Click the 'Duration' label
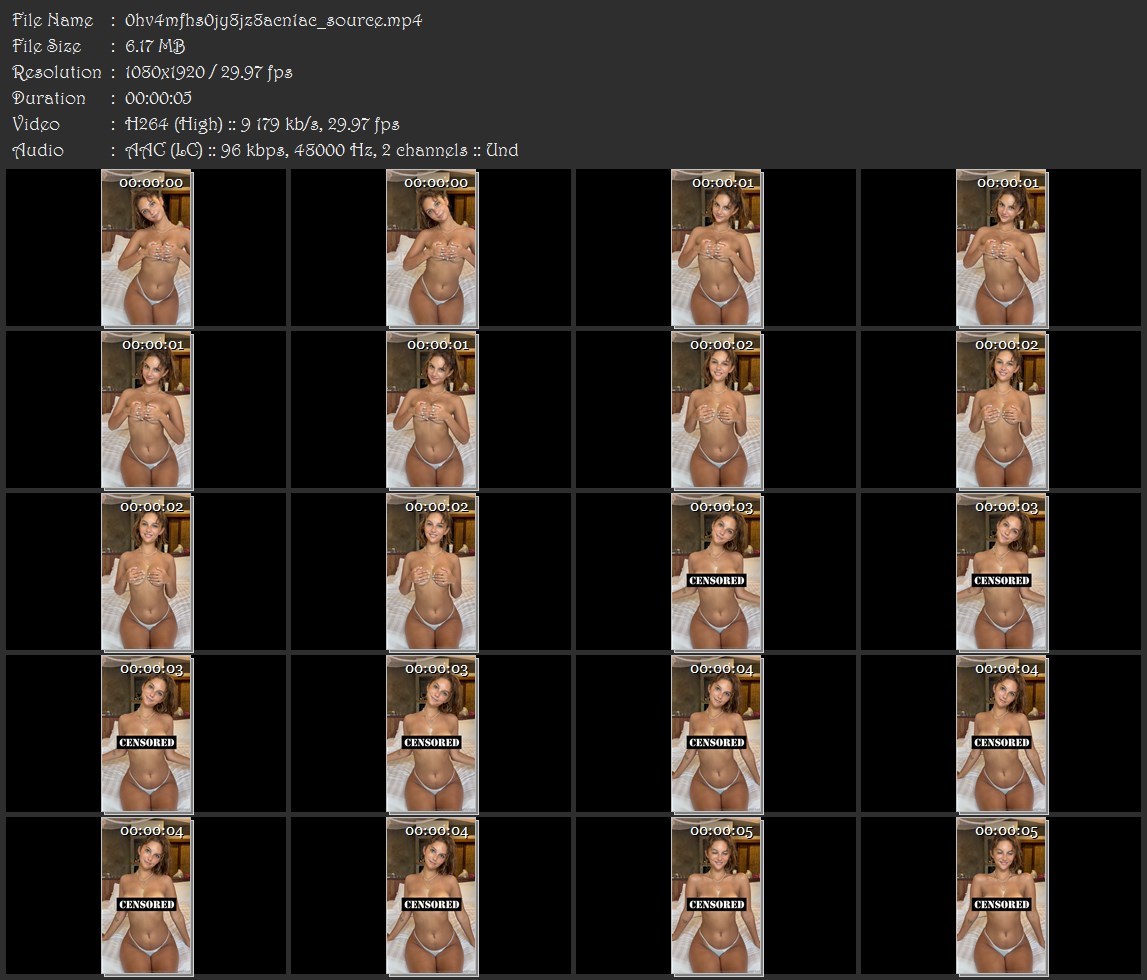Screen dimensions: 1147x980 [x=49, y=98]
